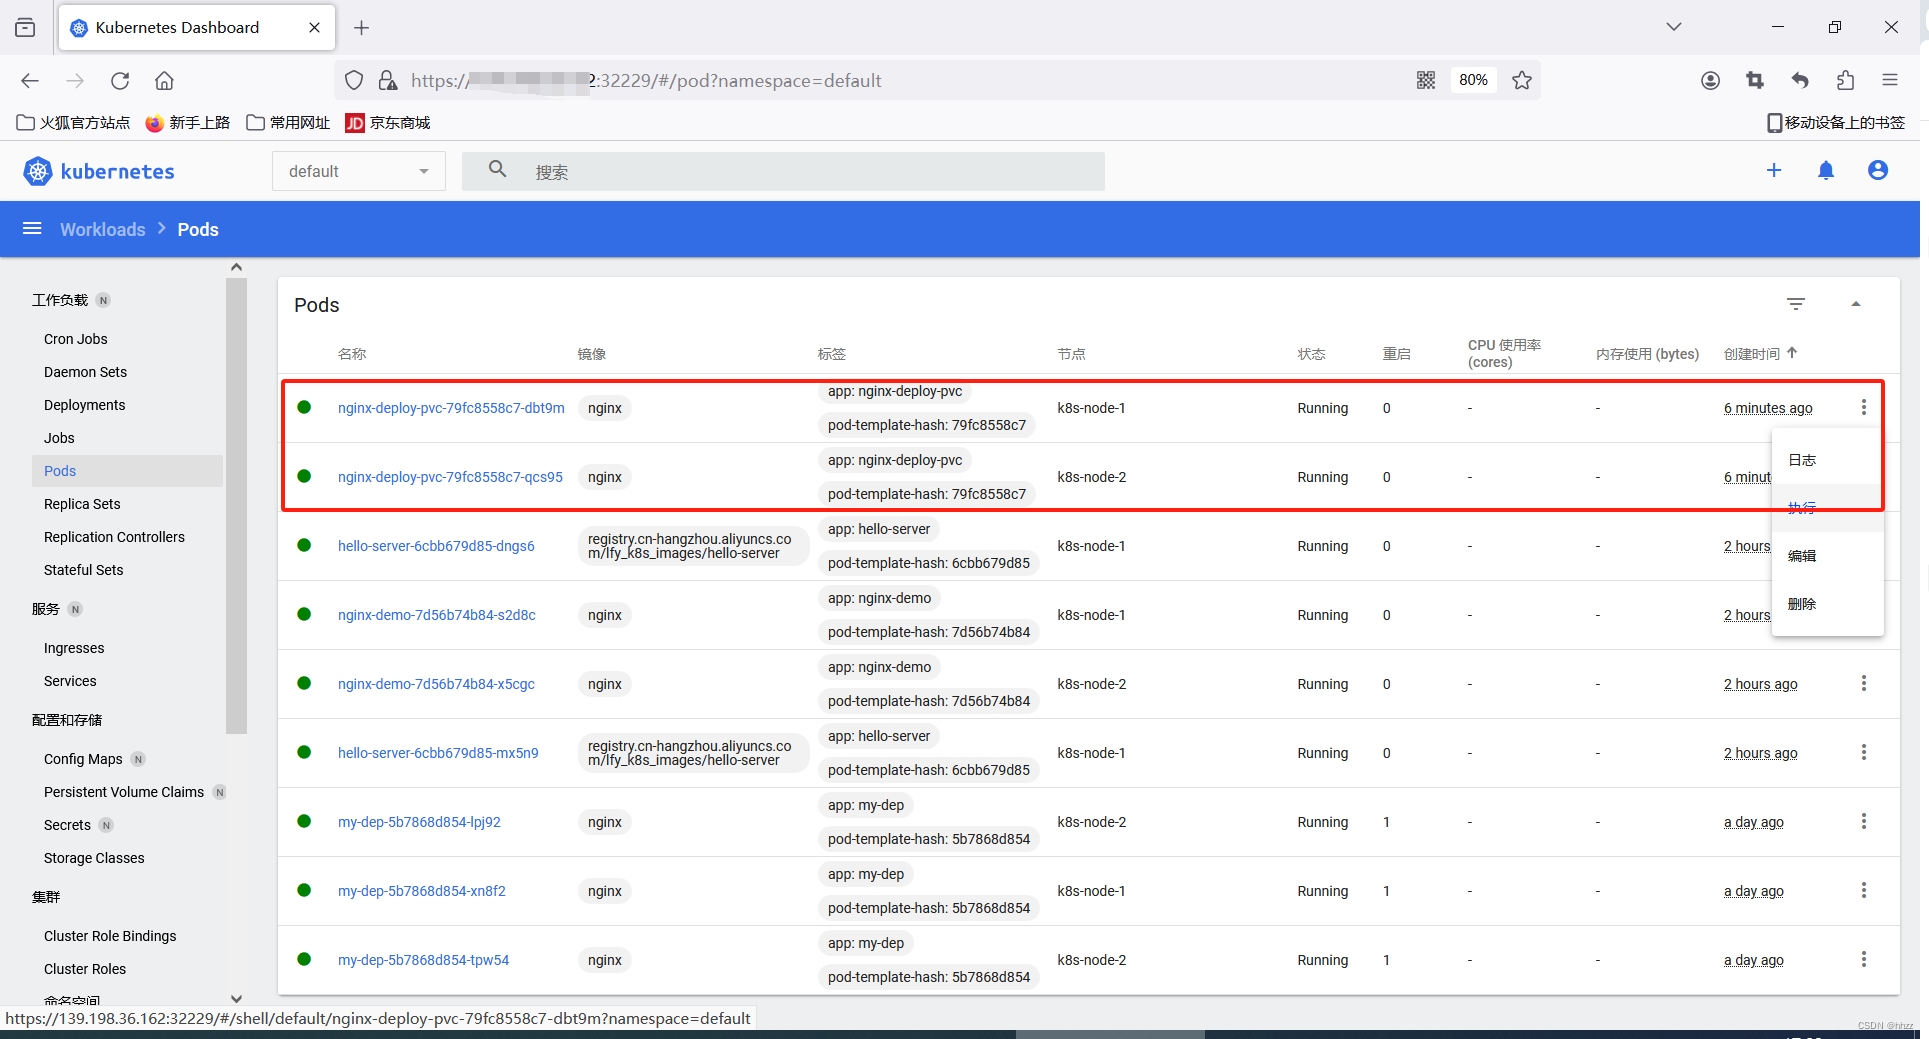
Task: Select the Kubernetes Dashboard tab
Action: click(197, 28)
